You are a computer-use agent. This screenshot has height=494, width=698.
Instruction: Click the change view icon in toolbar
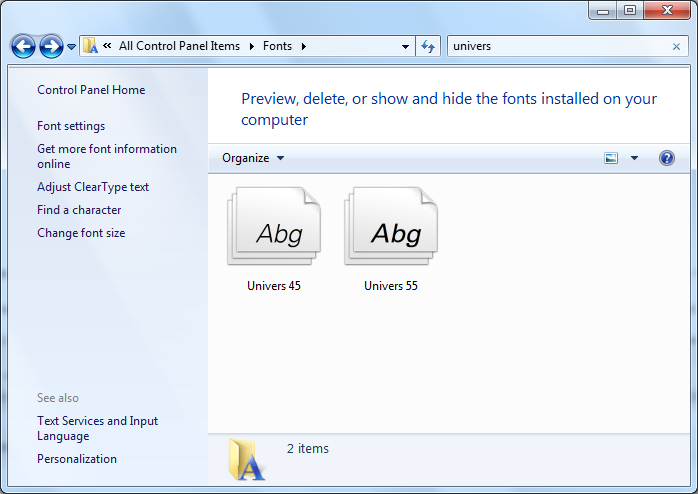click(611, 158)
